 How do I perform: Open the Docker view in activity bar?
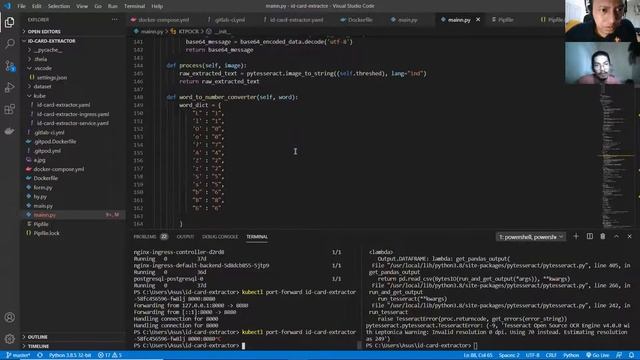(x=9, y=131)
